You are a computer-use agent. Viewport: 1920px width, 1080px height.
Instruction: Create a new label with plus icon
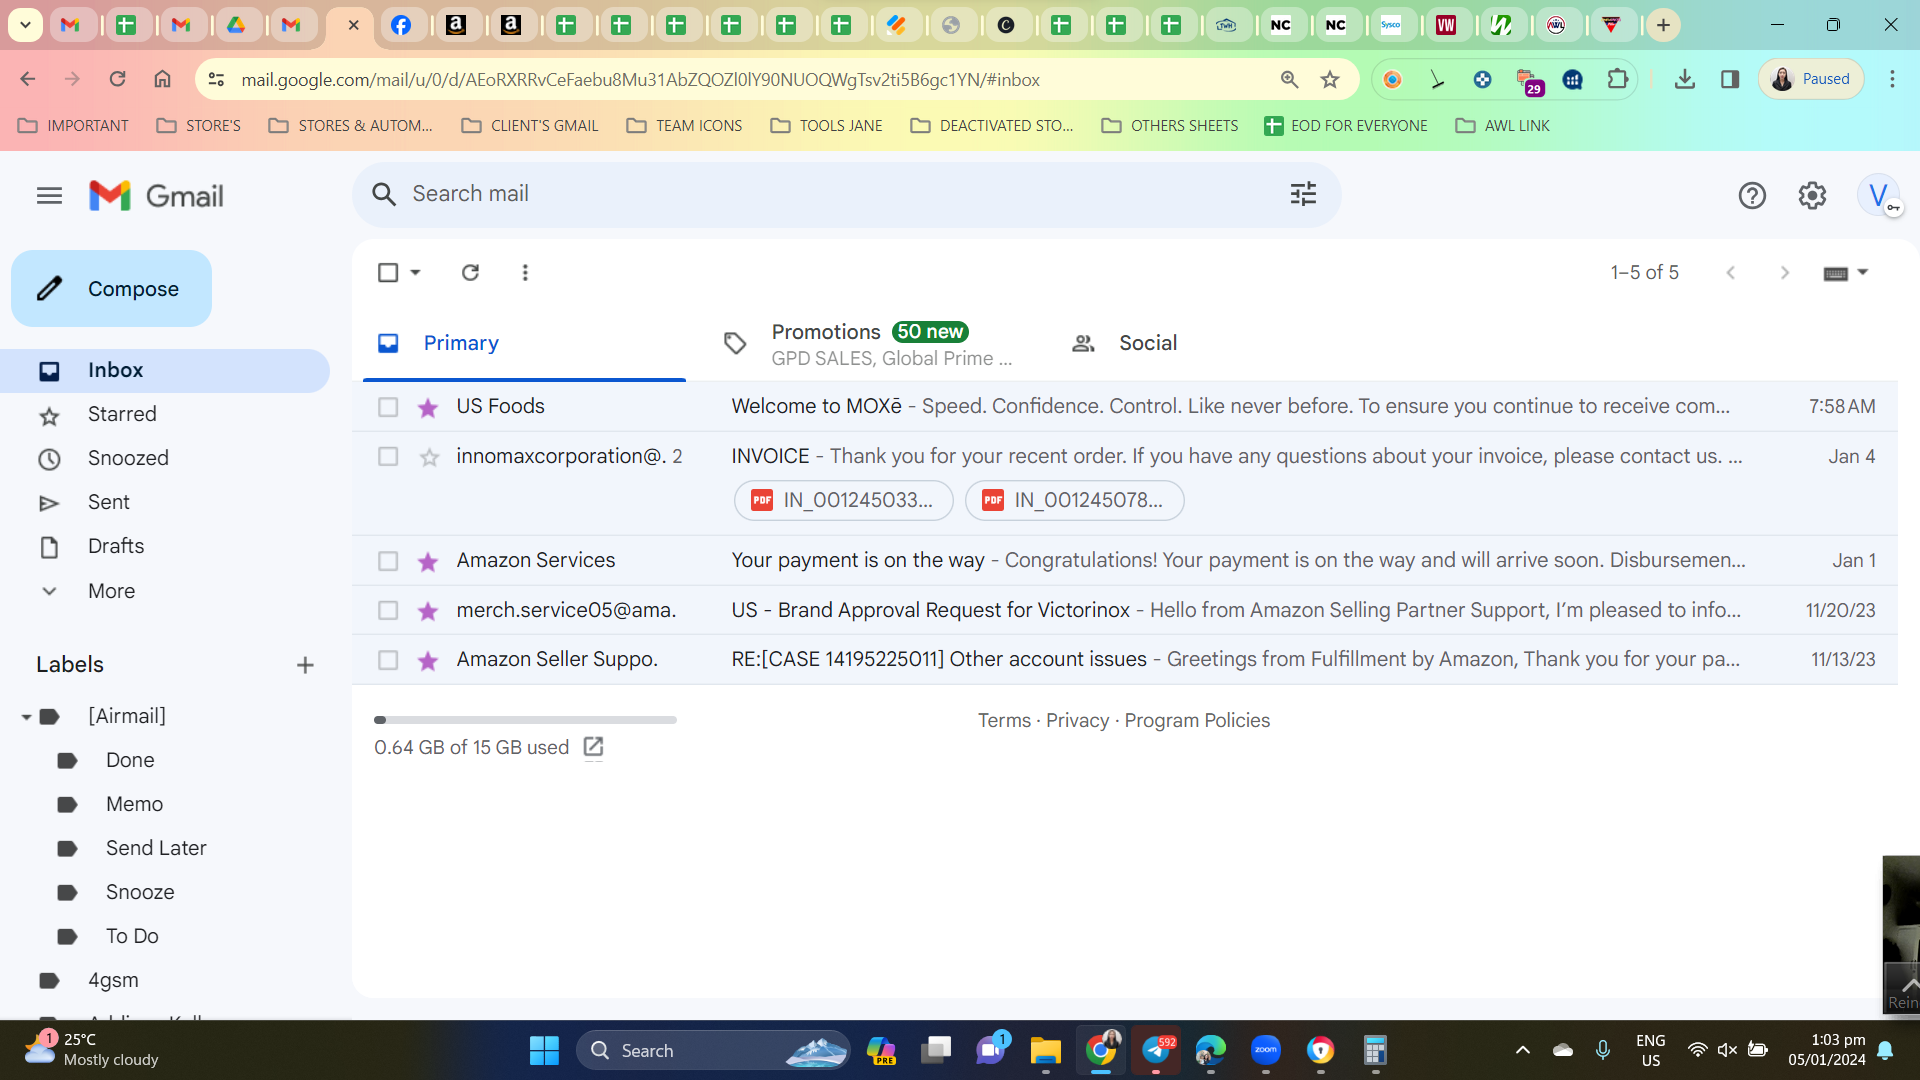pyautogui.click(x=305, y=665)
